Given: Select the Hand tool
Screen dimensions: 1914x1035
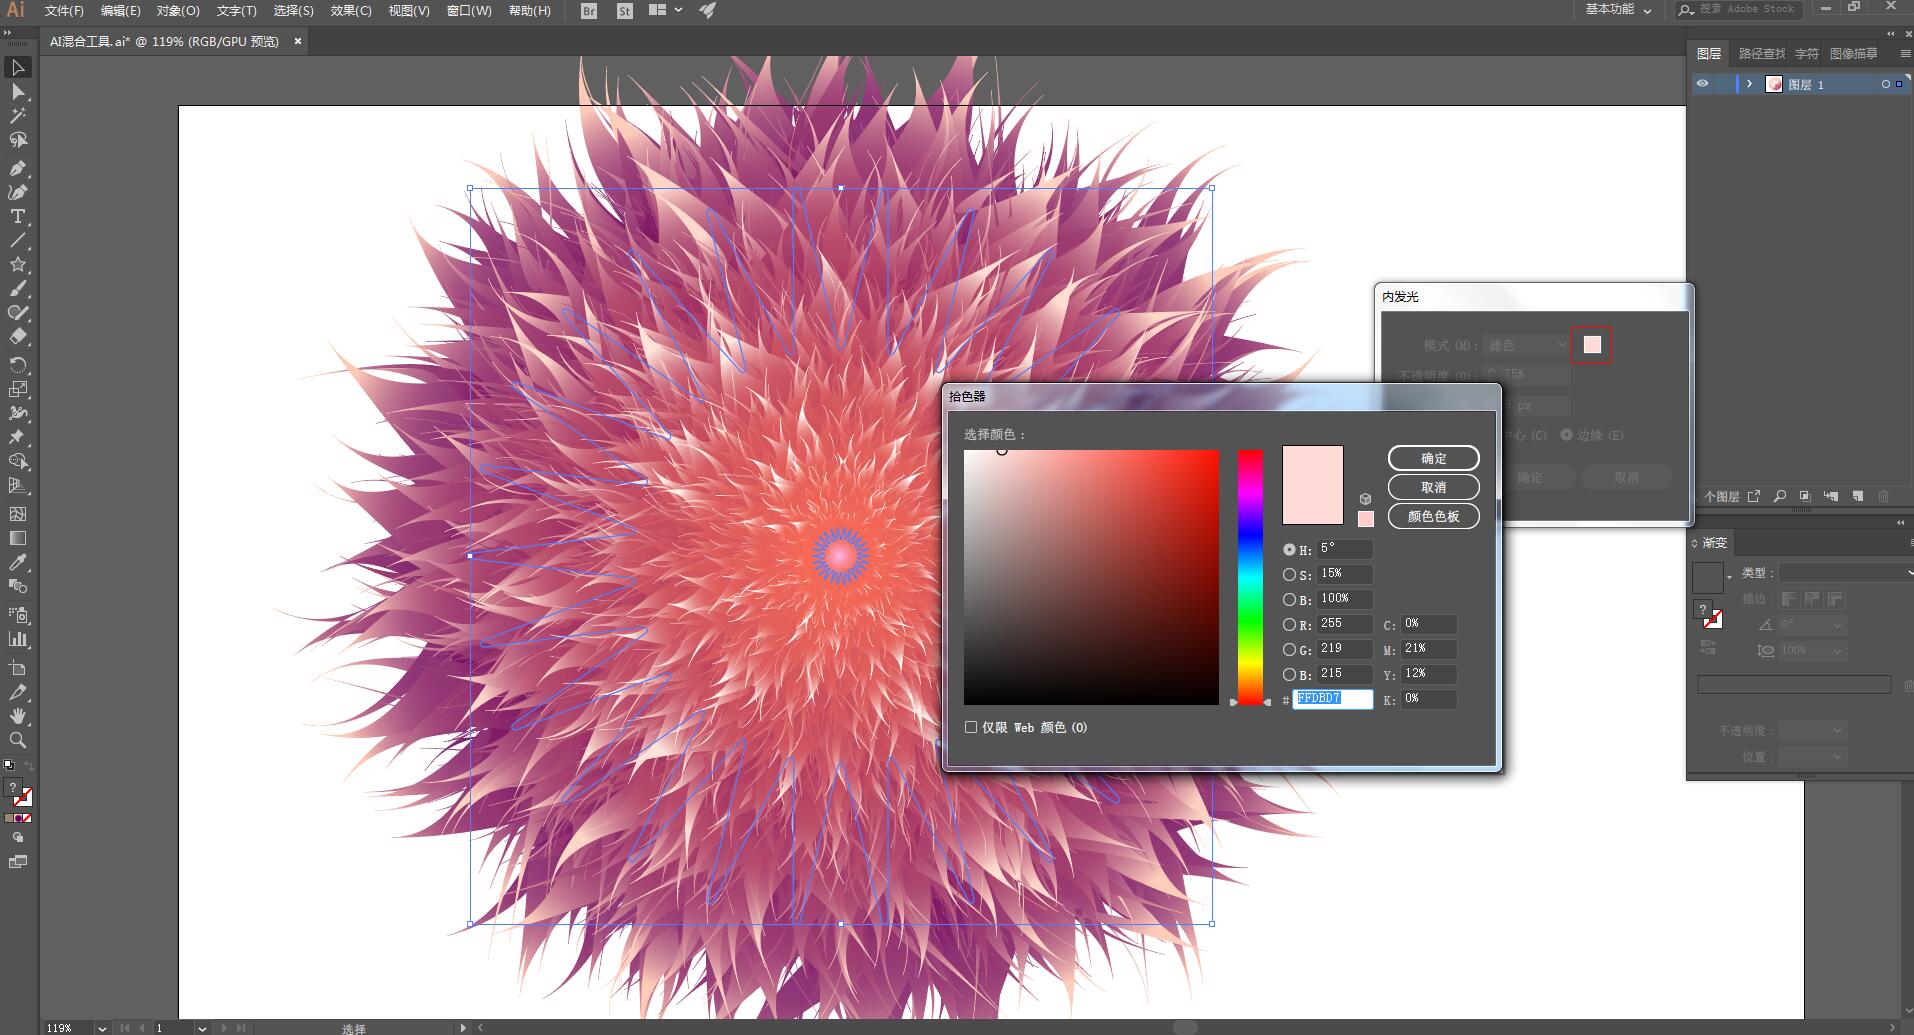Looking at the screenshot, I should [18, 717].
